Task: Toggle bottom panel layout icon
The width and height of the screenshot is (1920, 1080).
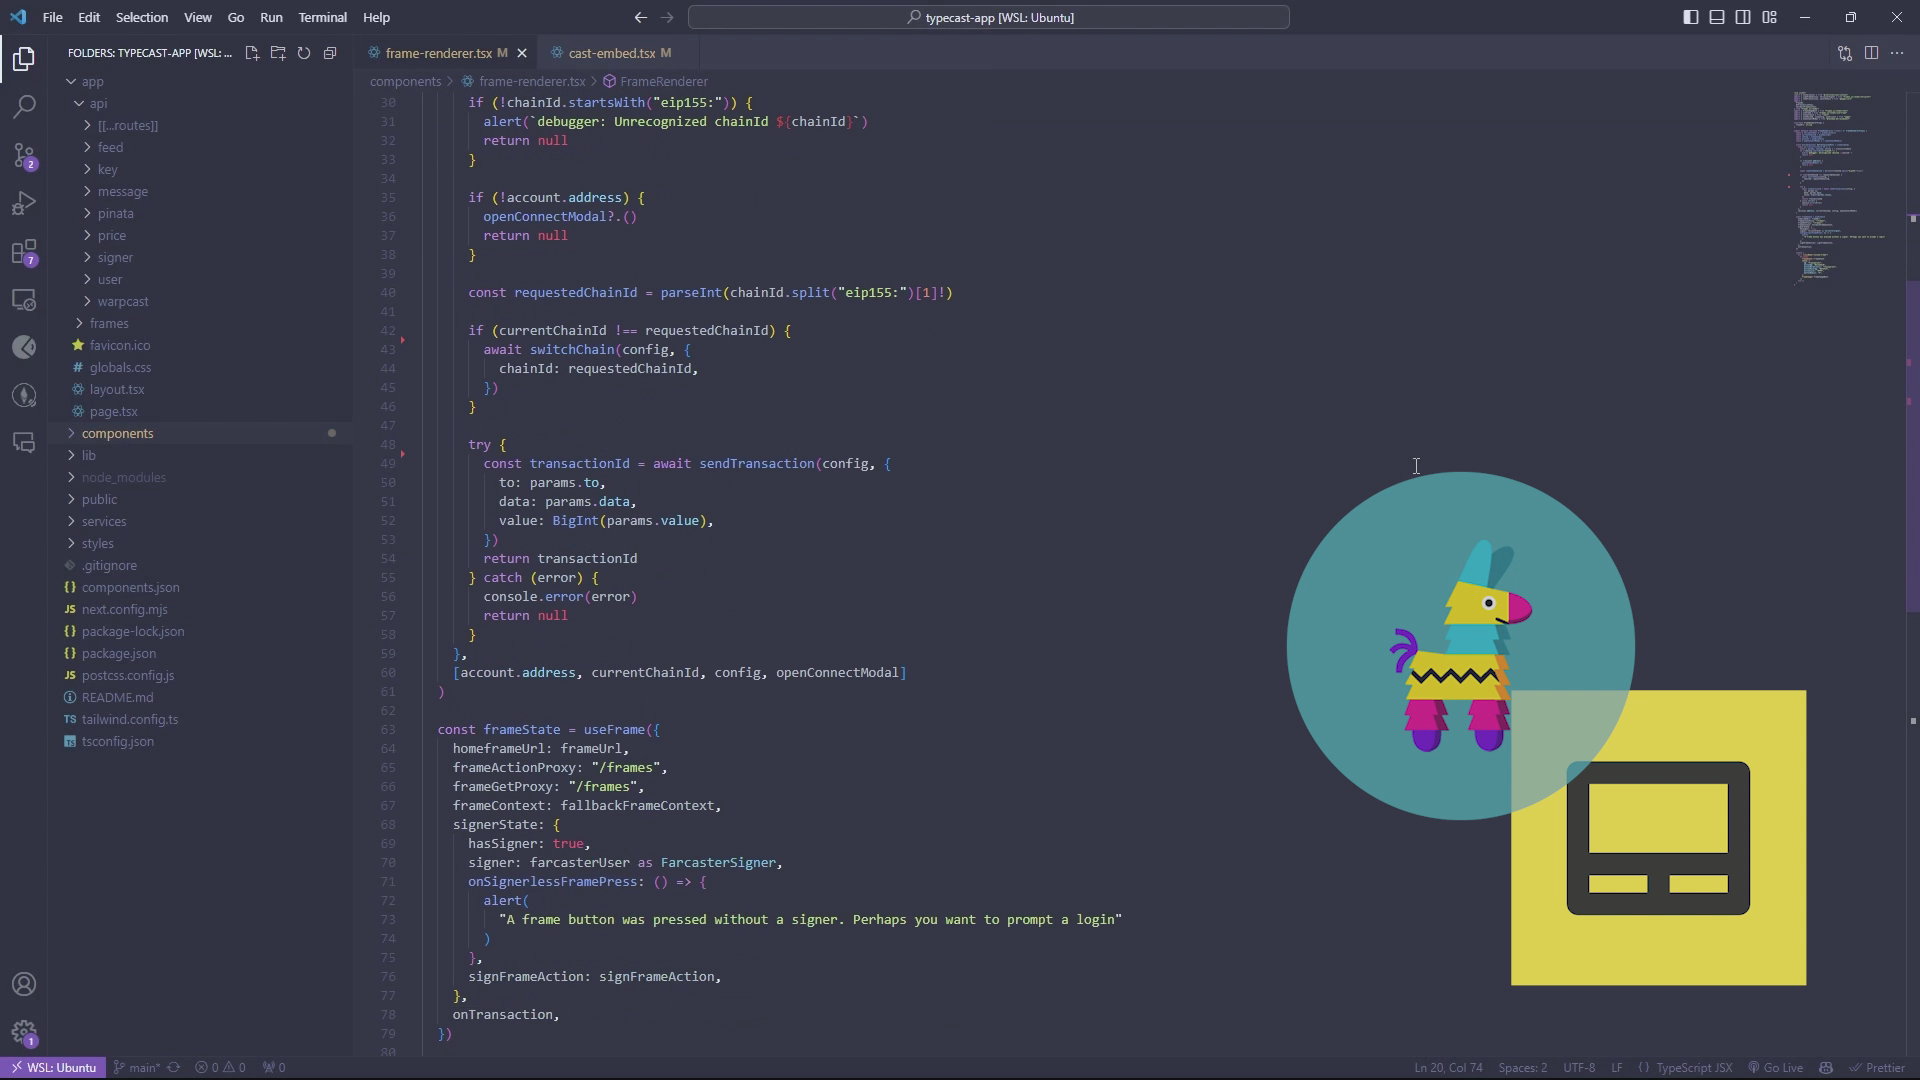Action: (x=1717, y=17)
